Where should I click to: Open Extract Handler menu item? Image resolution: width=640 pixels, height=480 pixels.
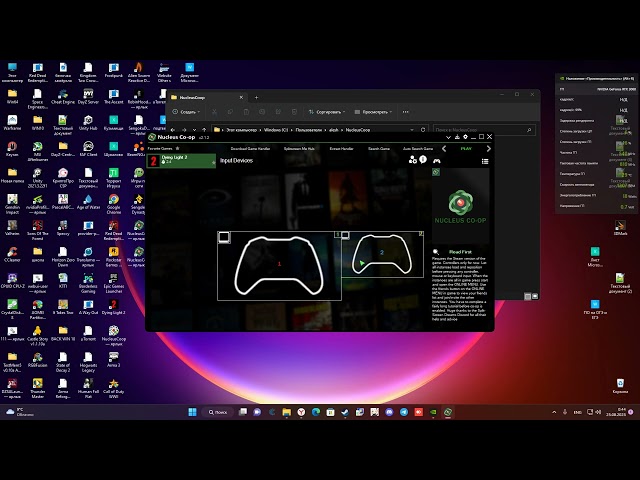tap(342, 149)
